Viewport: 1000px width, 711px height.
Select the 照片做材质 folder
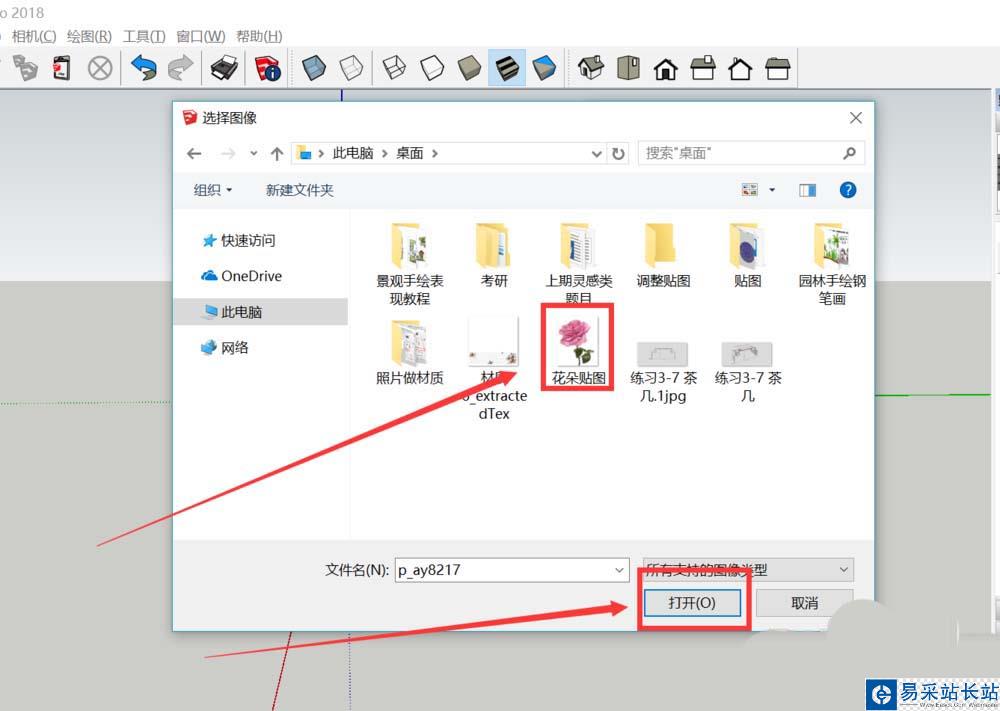pyautogui.click(x=409, y=353)
